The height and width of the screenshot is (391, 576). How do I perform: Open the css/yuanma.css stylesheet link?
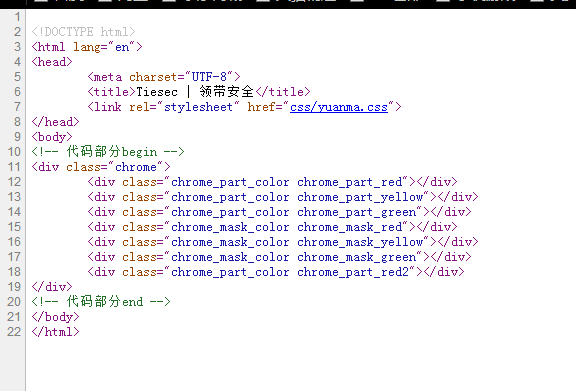point(339,107)
